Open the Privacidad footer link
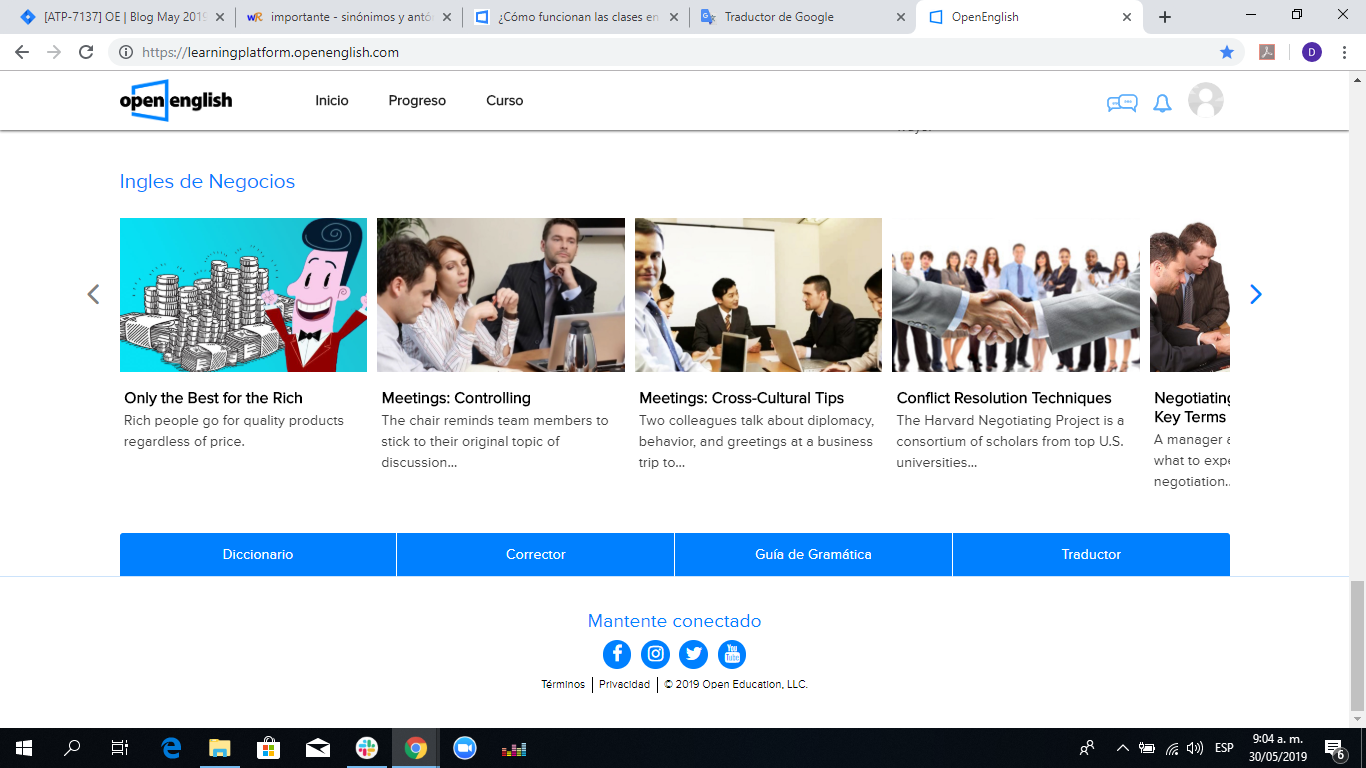This screenshot has width=1366, height=768. pyautogui.click(x=624, y=685)
